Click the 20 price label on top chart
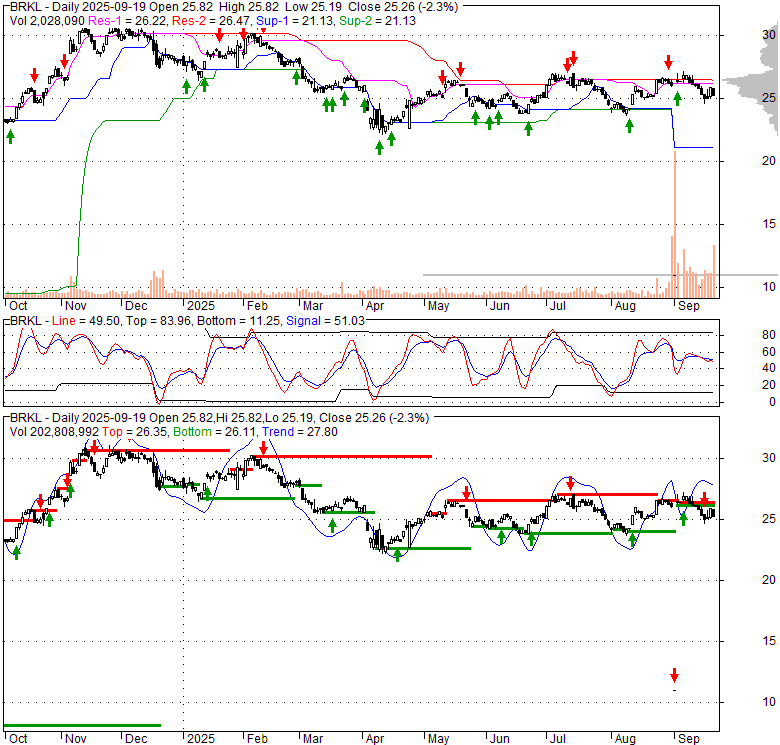 769,161
